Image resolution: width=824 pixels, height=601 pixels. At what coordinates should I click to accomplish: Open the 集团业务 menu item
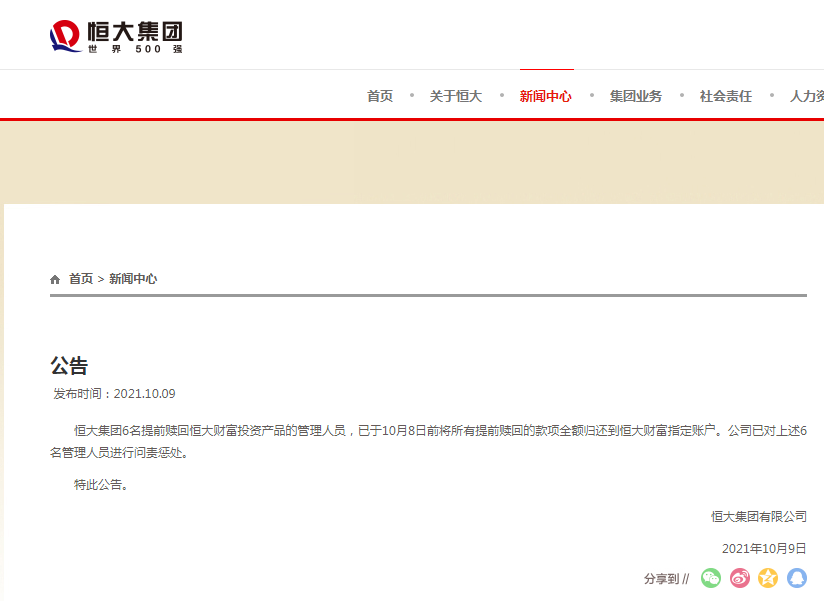[x=636, y=96]
